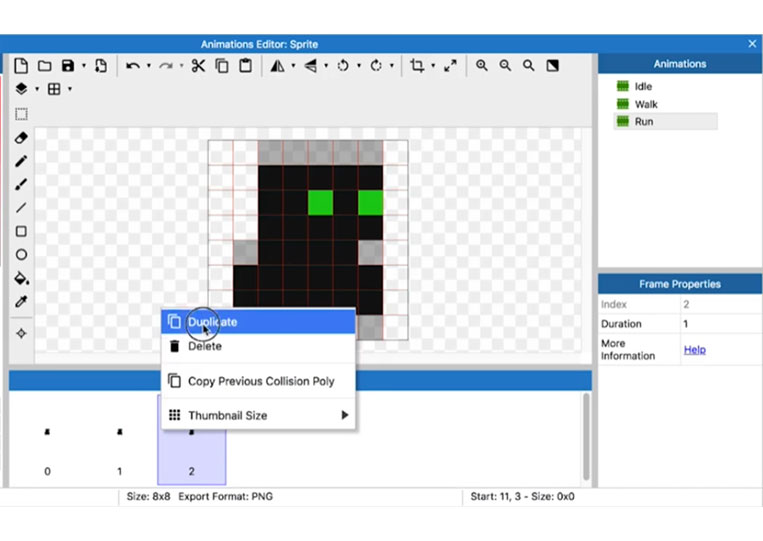This screenshot has height=541, width=763.
Task: Open the Flip options dropdown arrow
Action: pyautogui.click(x=326, y=66)
